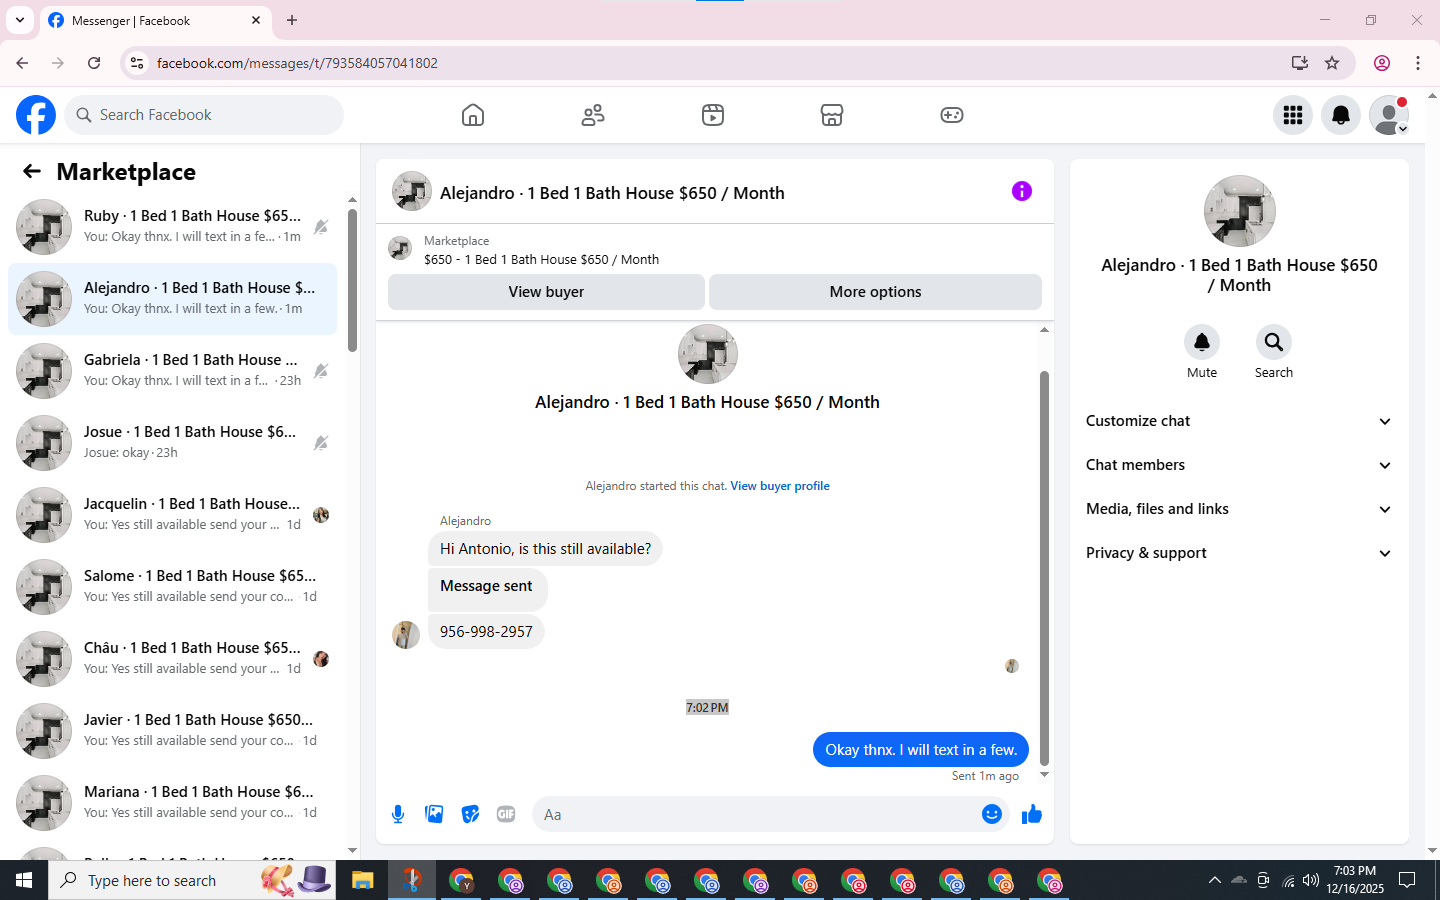This screenshot has width=1440, height=900.
Task: Mute this chat with bell button
Action: tap(1202, 342)
